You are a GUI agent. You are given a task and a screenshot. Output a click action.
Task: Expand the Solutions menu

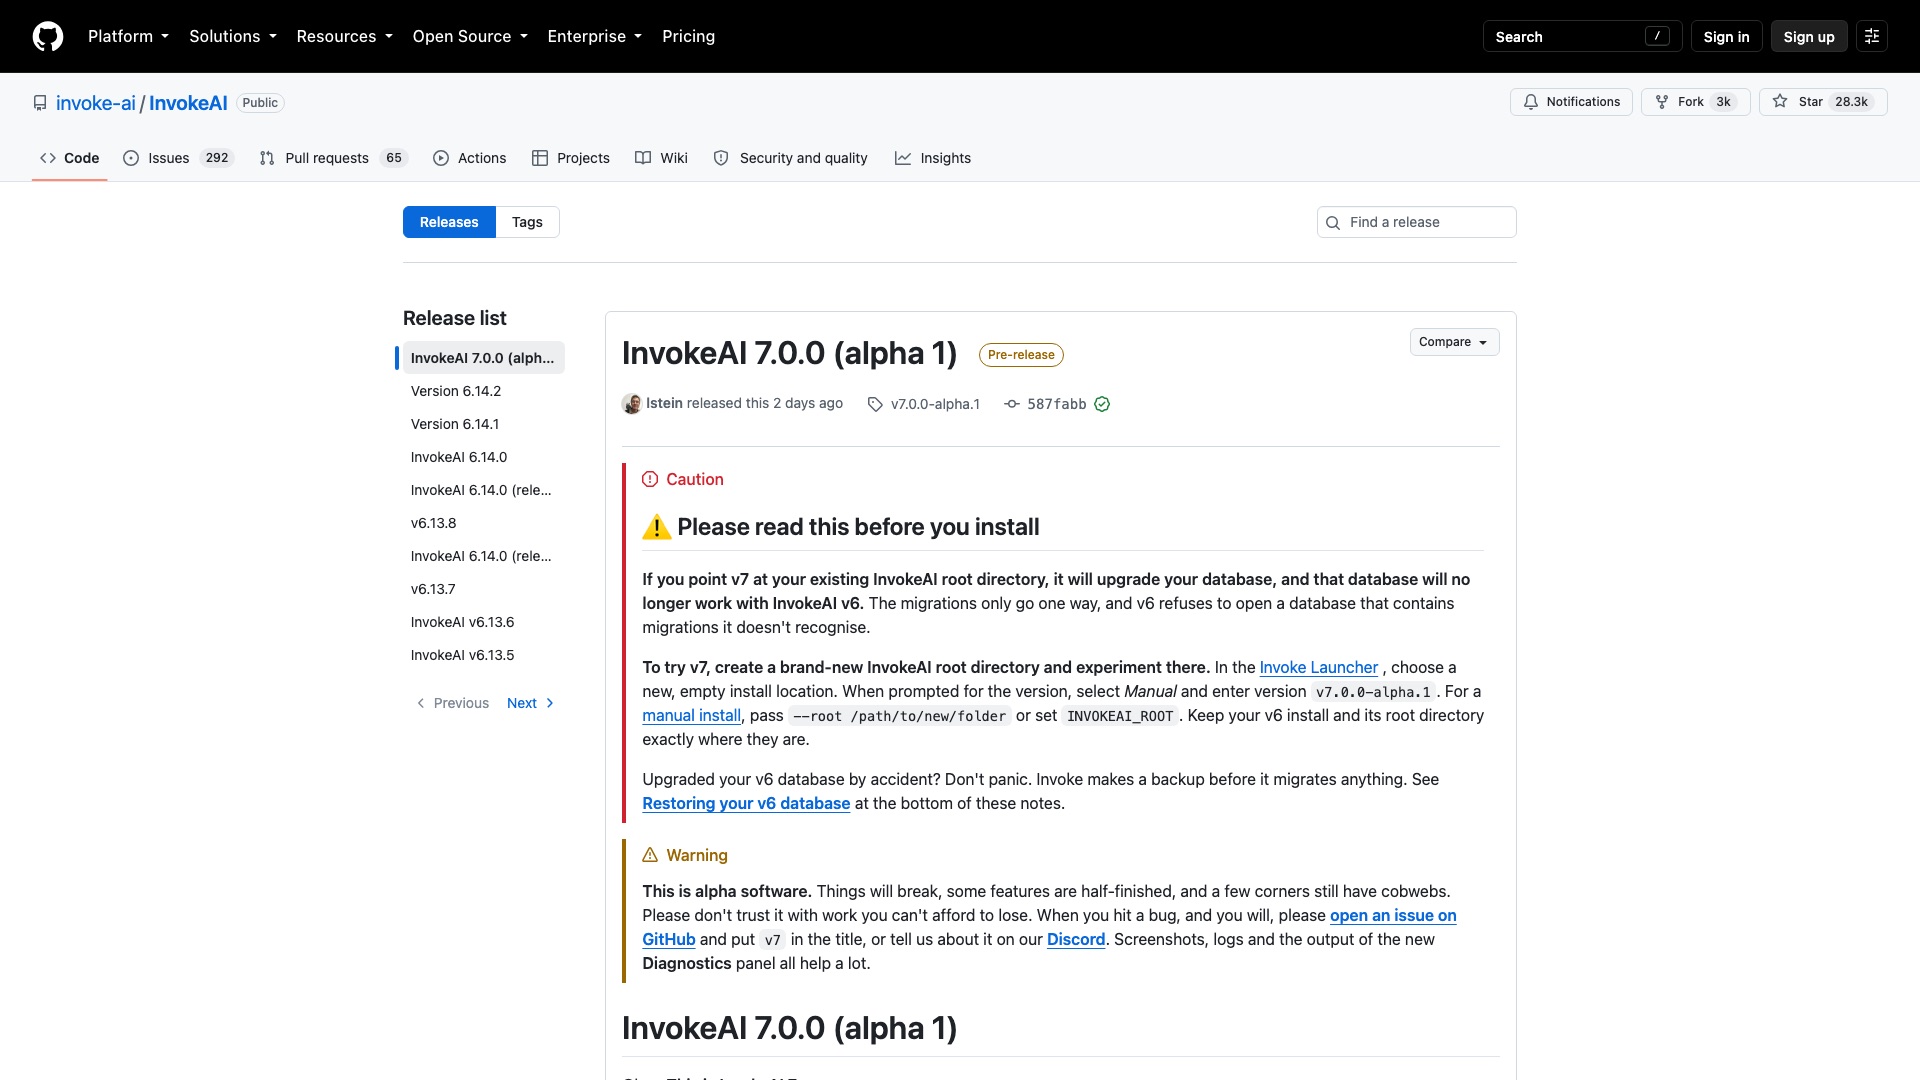point(233,36)
